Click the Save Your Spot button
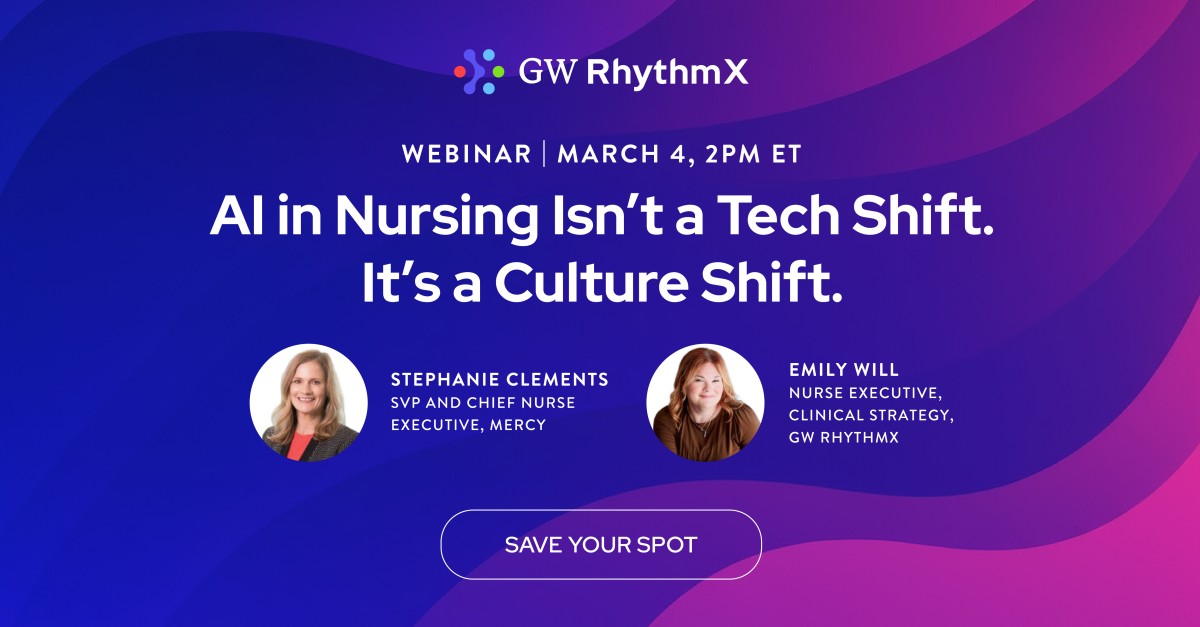Image resolution: width=1200 pixels, height=627 pixels. (601, 545)
